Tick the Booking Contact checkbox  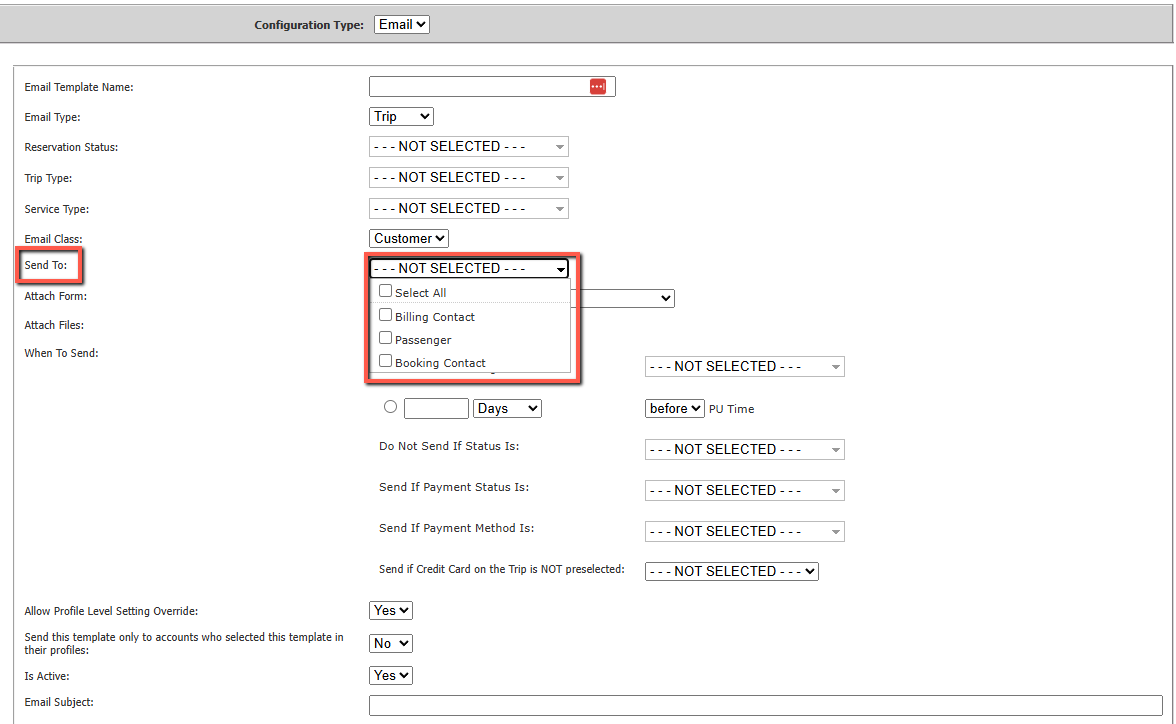(386, 362)
